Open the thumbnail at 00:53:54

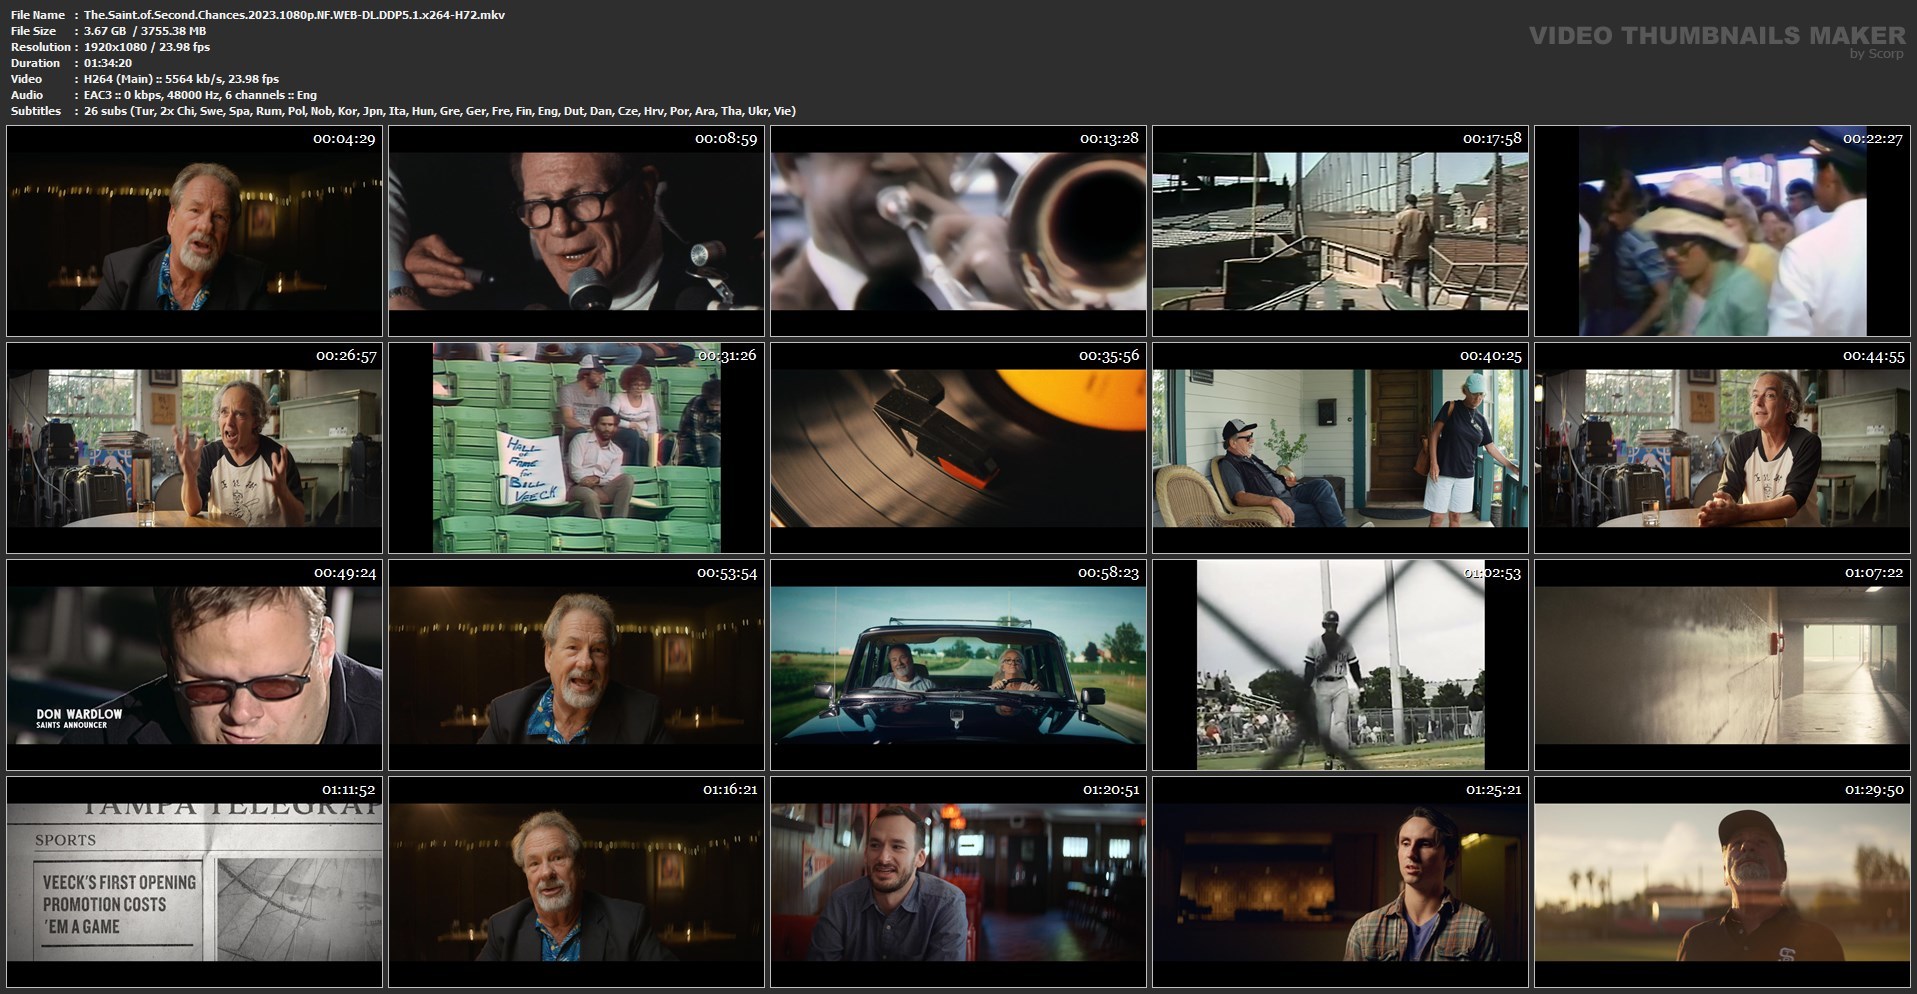577,665
